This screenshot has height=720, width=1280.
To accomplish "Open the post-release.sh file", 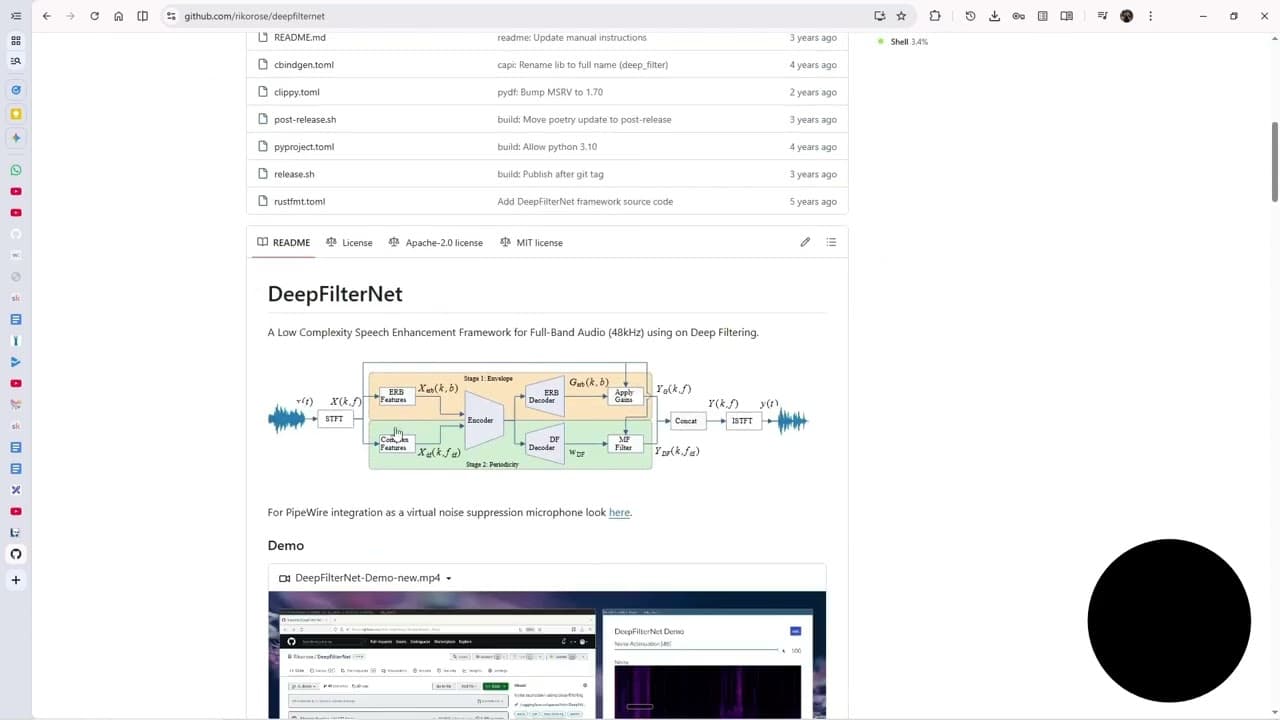I will point(305,119).
